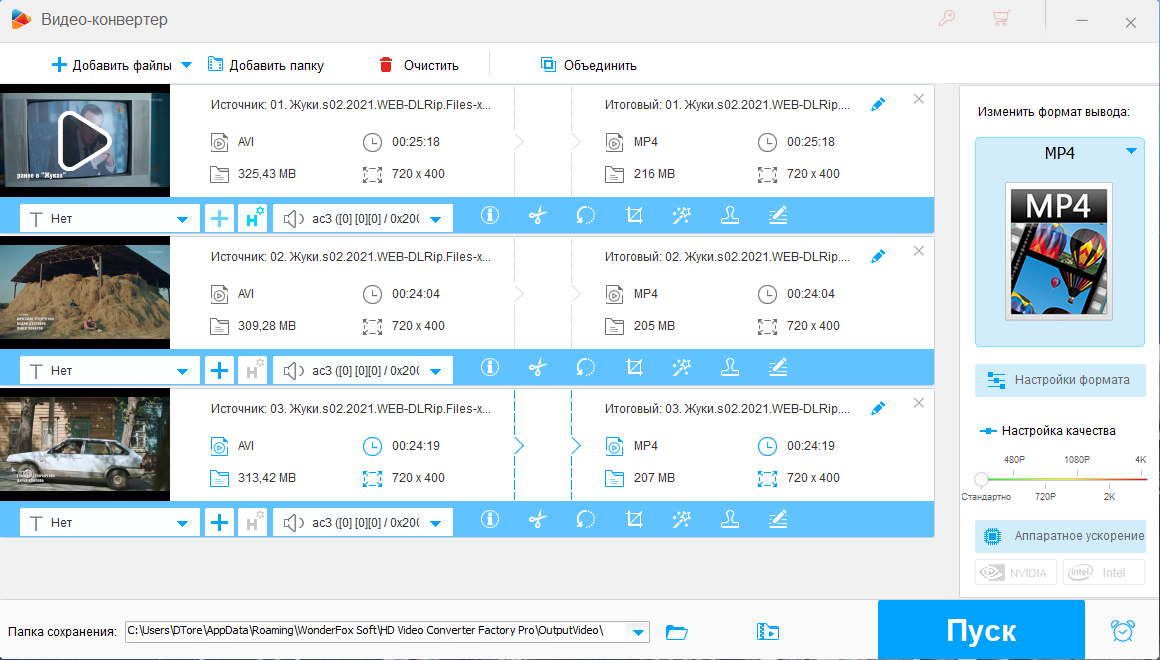Click 'Добавить папку' in toolbar
This screenshot has width=1160, height=660.
pos(265,65)
